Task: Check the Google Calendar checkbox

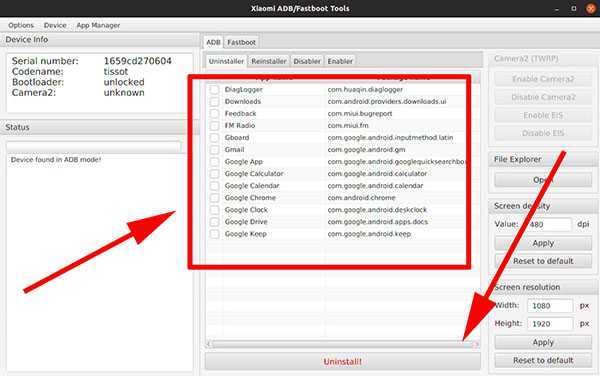Action: pos(214,186)
